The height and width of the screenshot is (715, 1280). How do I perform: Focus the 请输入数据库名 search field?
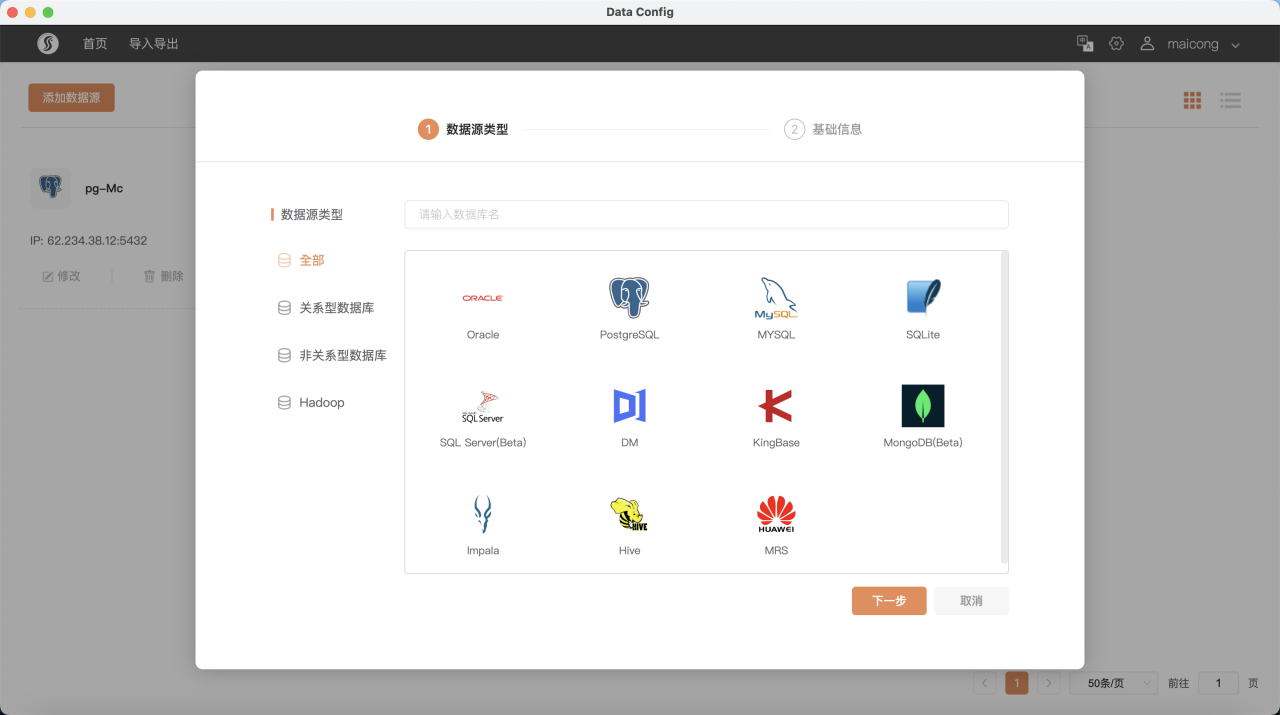click(706, 214)
